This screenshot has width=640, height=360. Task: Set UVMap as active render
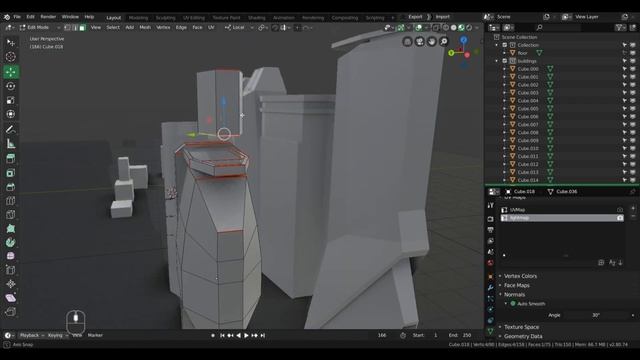[620, 210]
